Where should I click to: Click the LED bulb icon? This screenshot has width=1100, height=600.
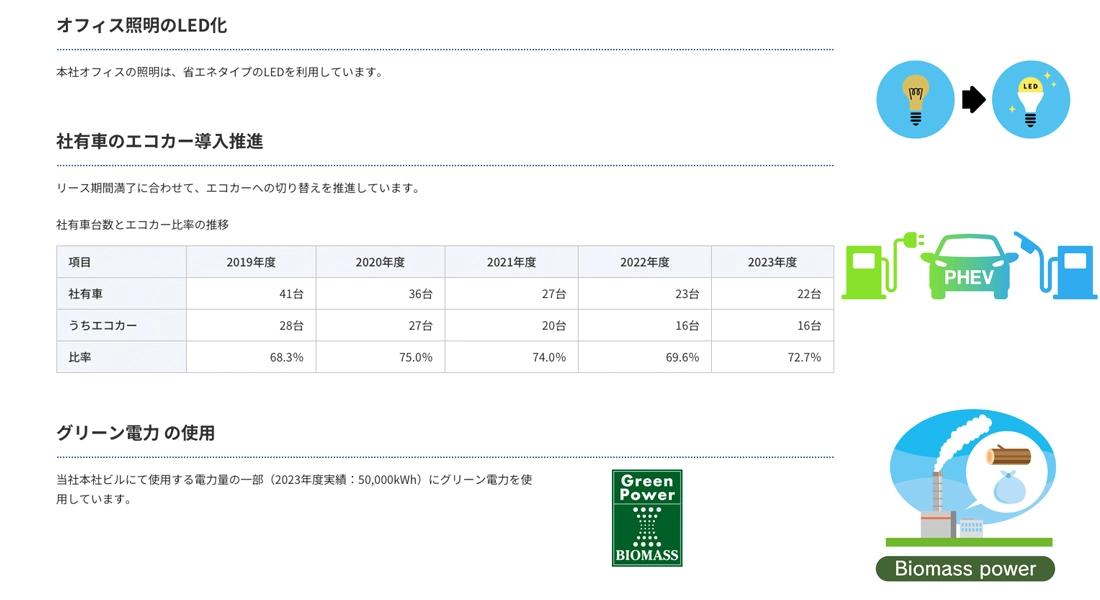1031,100
